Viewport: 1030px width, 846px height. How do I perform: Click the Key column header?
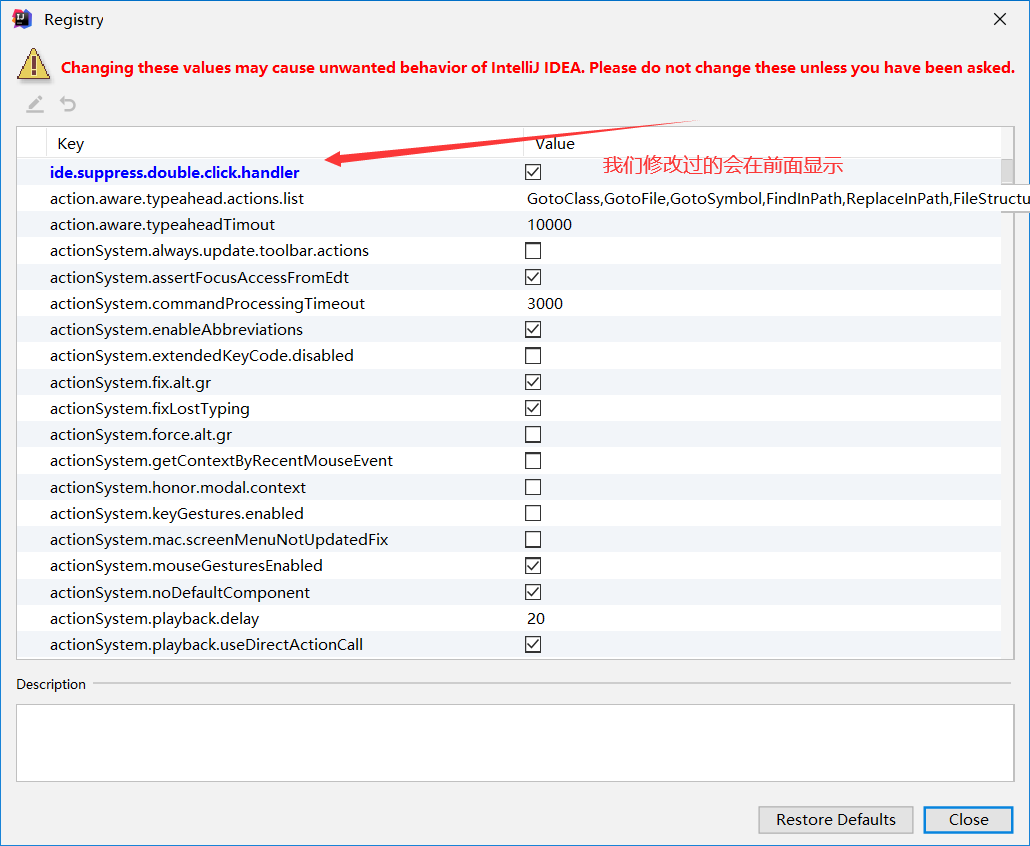(284, 143)
